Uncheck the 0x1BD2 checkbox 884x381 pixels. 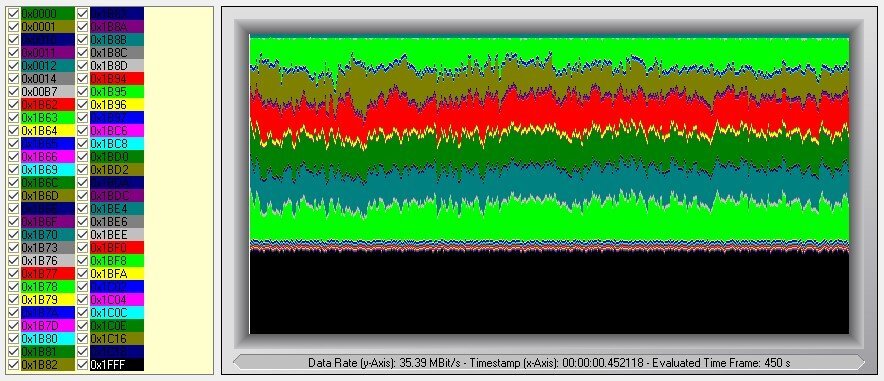click(x=82, y=169)
